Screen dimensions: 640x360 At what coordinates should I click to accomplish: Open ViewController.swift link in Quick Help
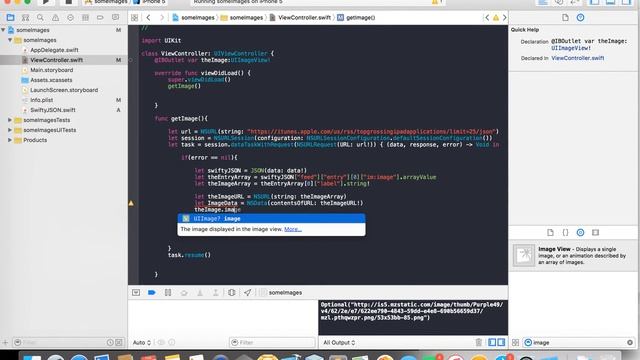coord(578,58)
